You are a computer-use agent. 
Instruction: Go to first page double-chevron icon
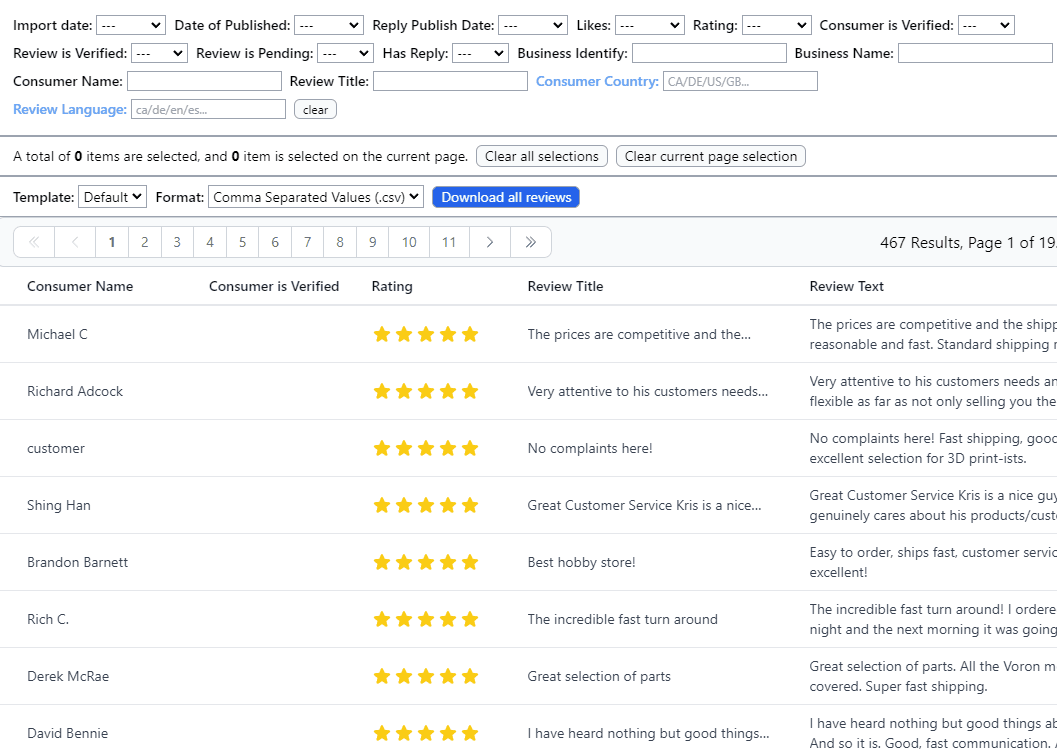tap(34, 242)
